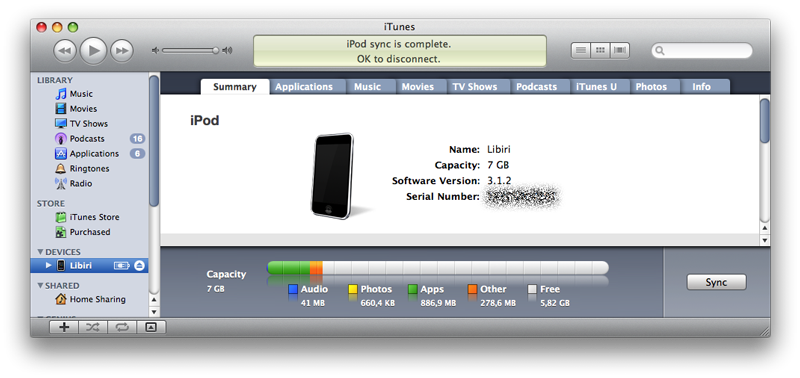This screenshot has width=800, height=378.
Task: Click the Play button
Action: pos(93,51)
